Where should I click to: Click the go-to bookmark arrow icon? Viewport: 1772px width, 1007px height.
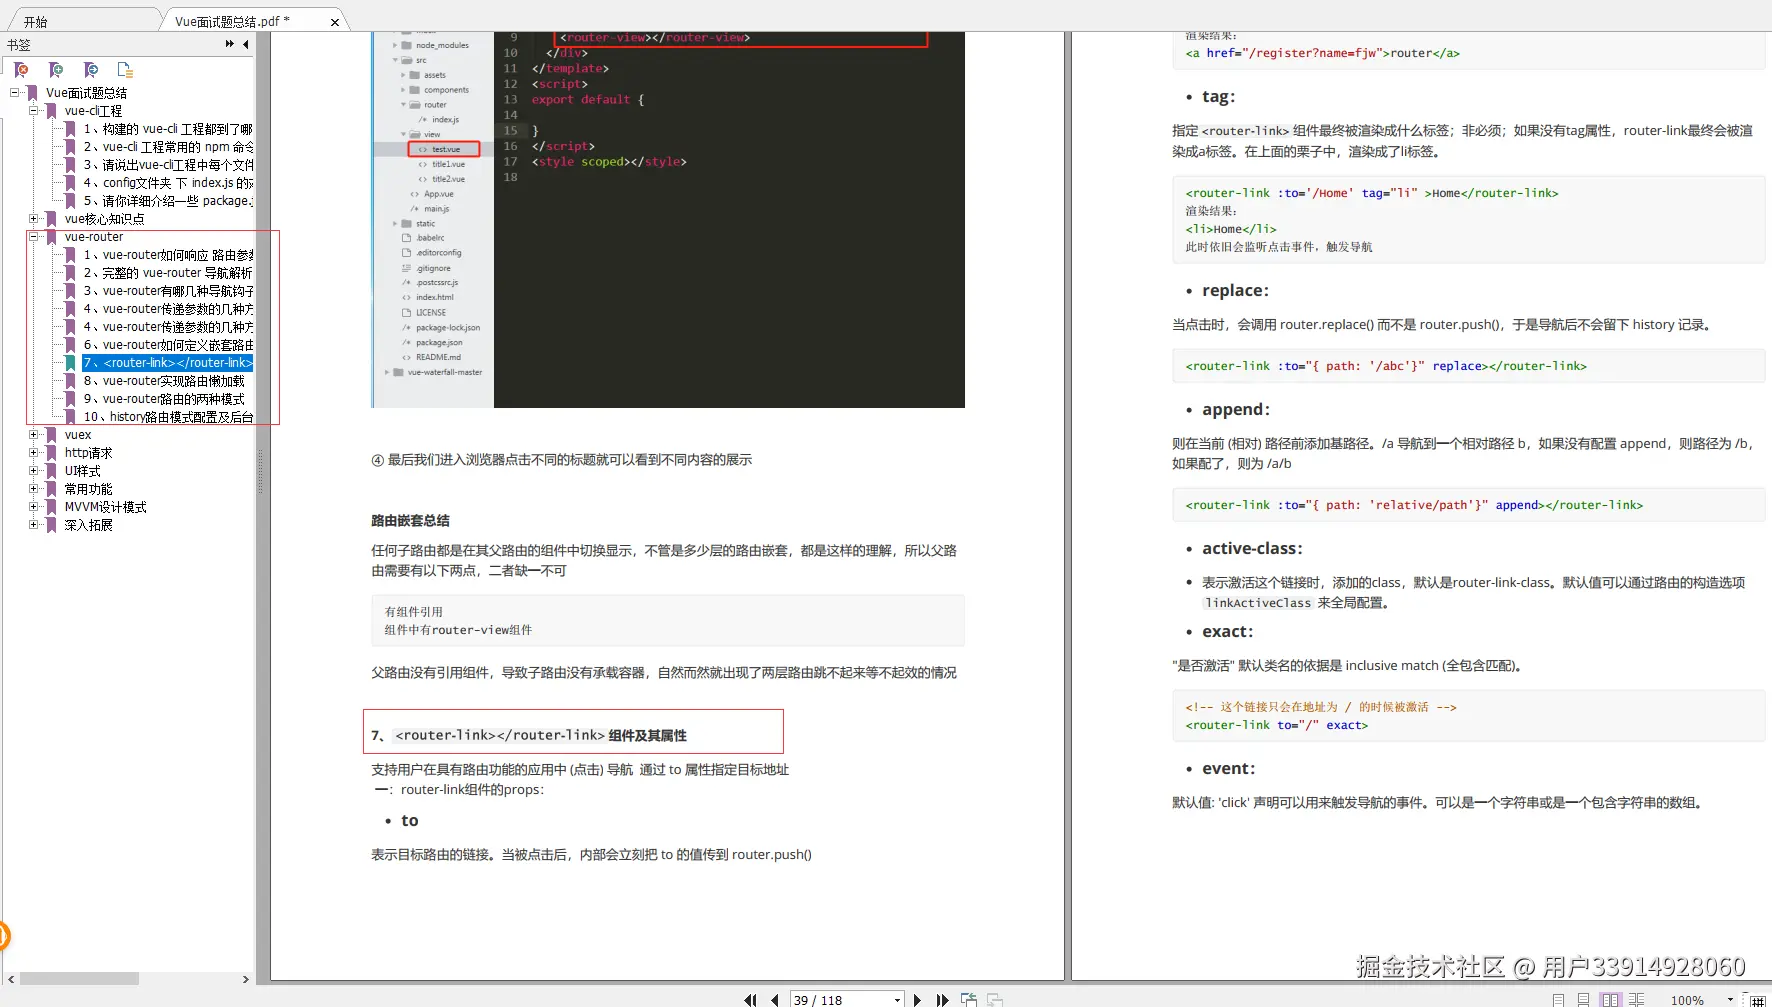pyautogui.click(x=91, y=70)
